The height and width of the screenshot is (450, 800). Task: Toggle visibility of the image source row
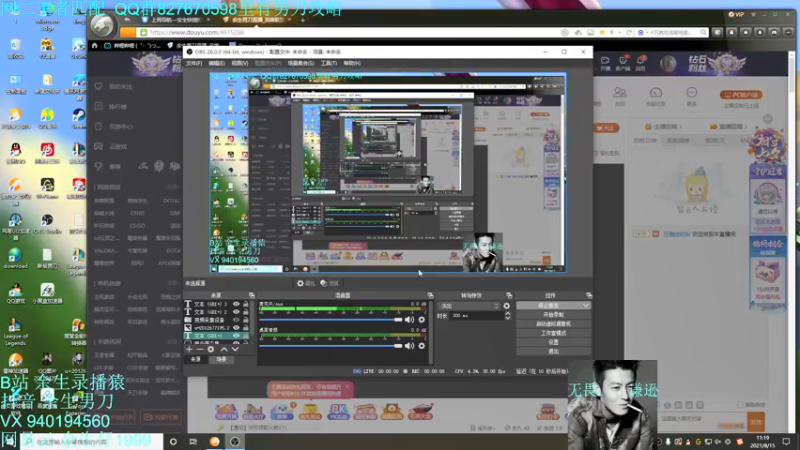(x=236, y=328)
